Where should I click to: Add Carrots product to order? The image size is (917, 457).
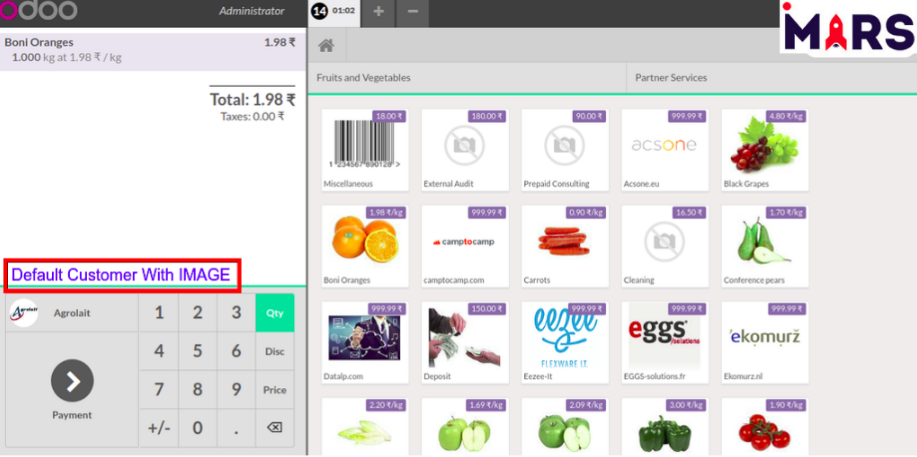tap(564, 244)
